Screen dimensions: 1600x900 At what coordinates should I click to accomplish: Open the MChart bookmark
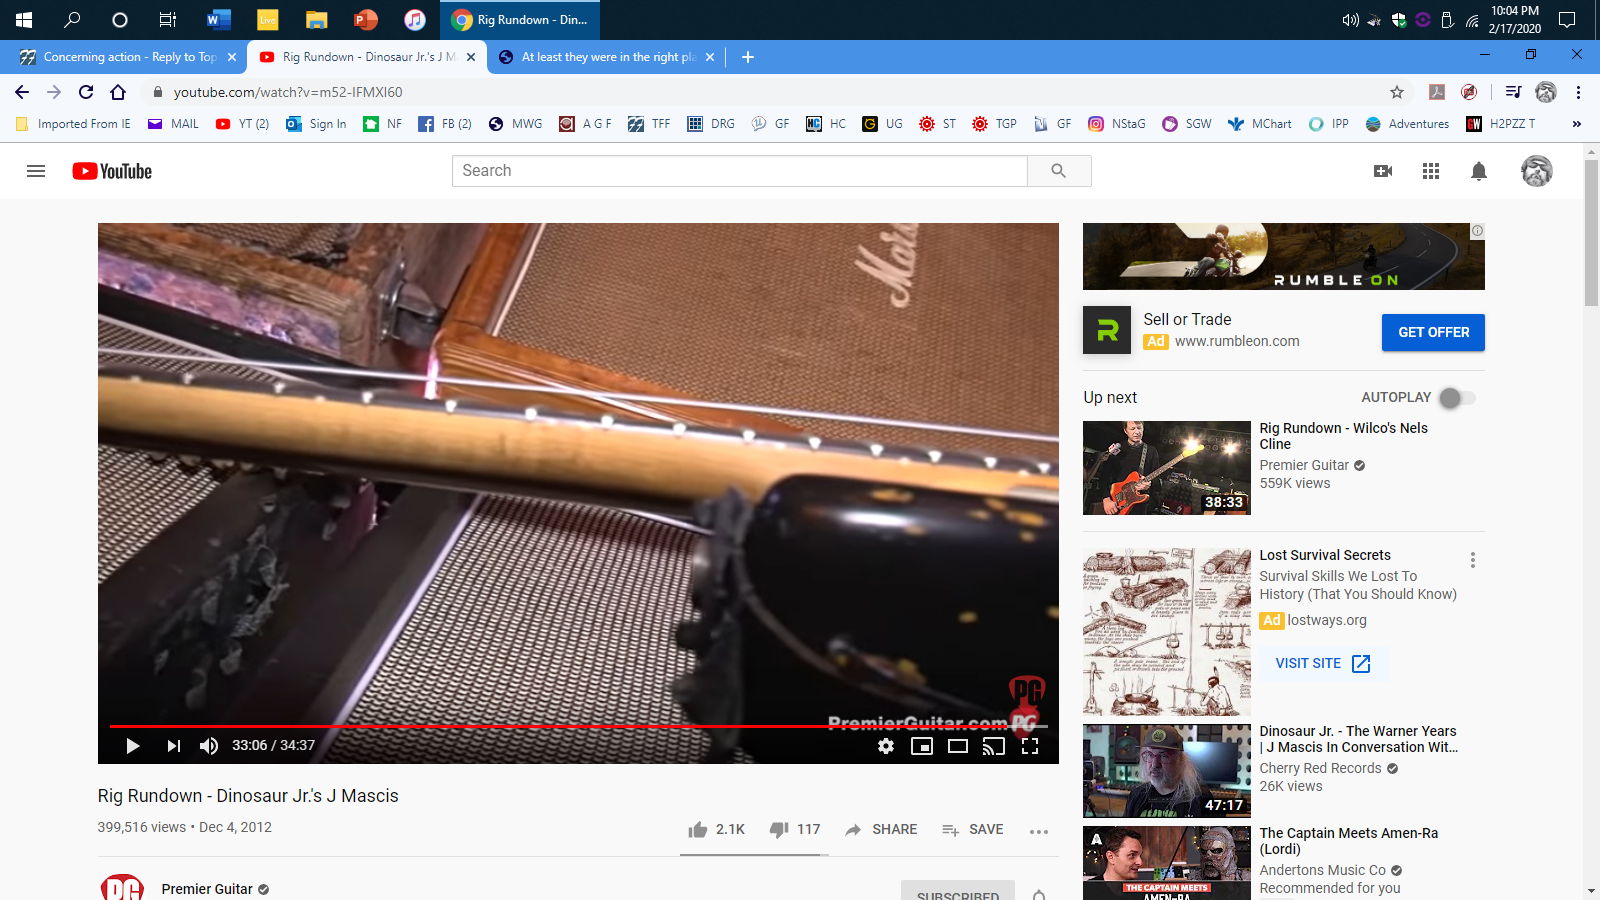pos(1260,124)
